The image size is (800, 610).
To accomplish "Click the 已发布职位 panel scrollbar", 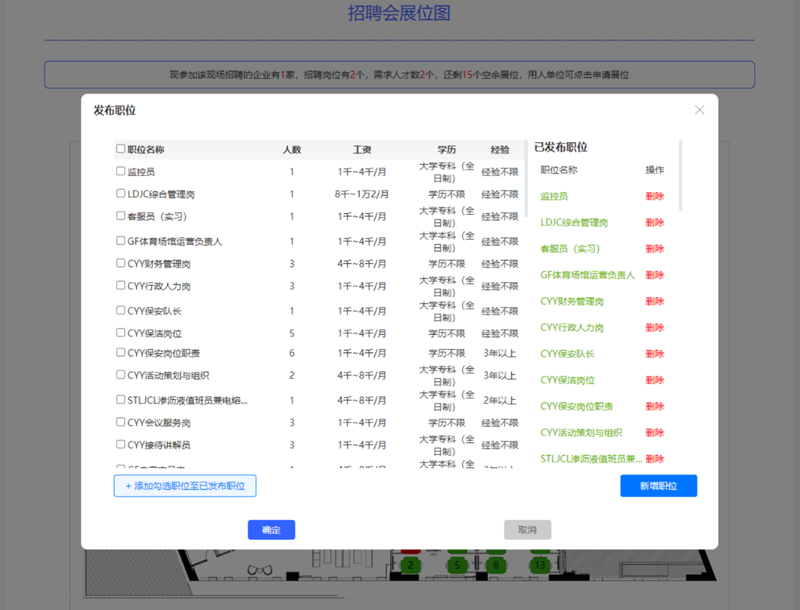I will point(681,176).
